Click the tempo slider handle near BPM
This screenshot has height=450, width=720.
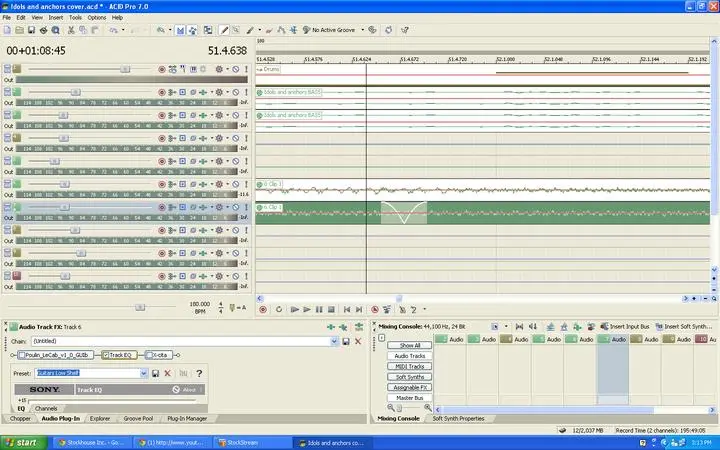(x=140, y=307)
